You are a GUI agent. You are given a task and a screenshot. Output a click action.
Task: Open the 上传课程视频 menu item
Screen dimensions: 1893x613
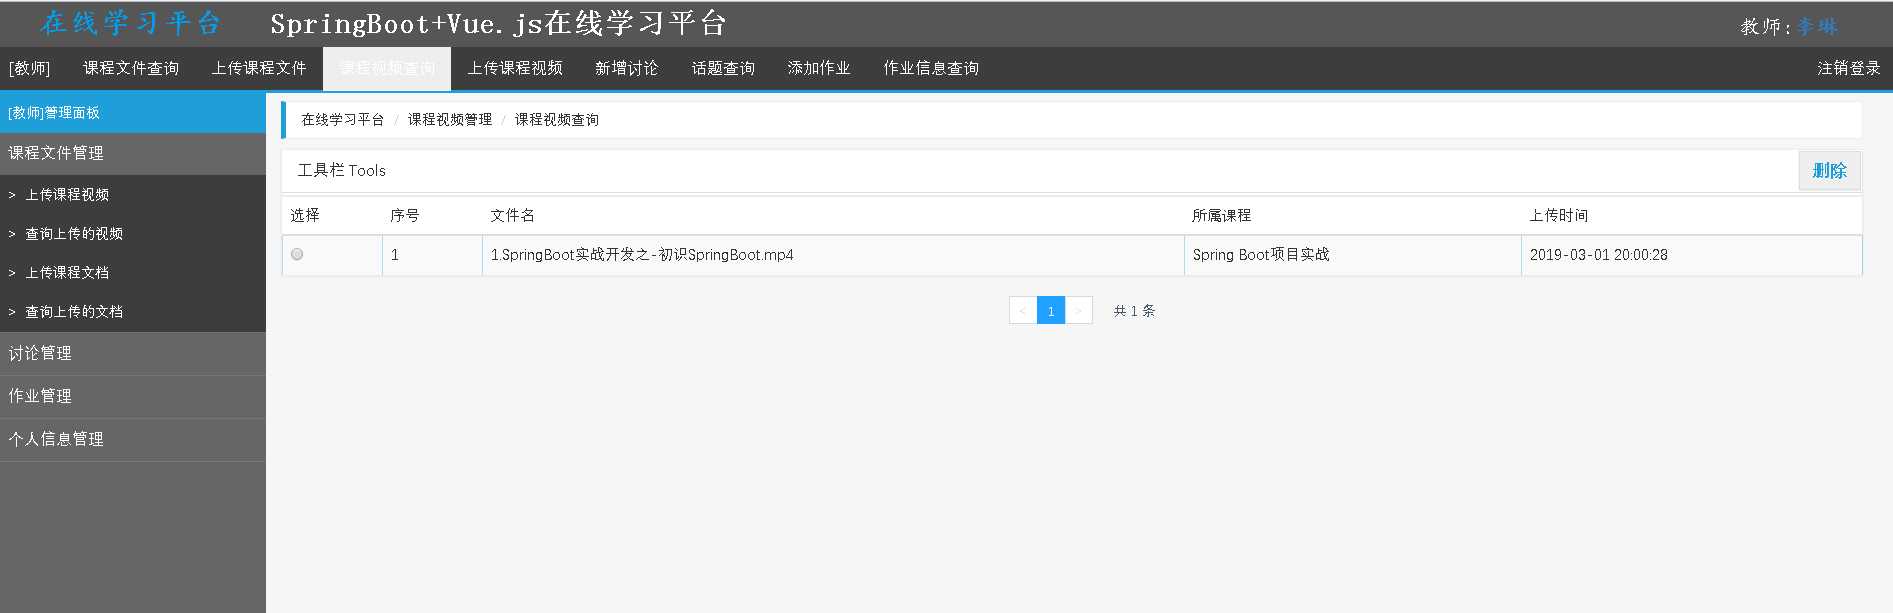[515, 68]
